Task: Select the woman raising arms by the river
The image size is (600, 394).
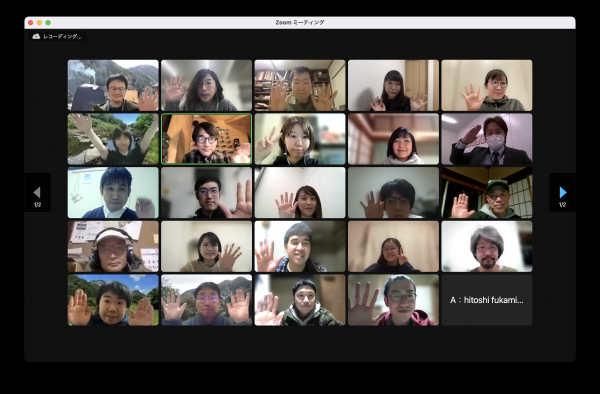Action: point(113,139)
